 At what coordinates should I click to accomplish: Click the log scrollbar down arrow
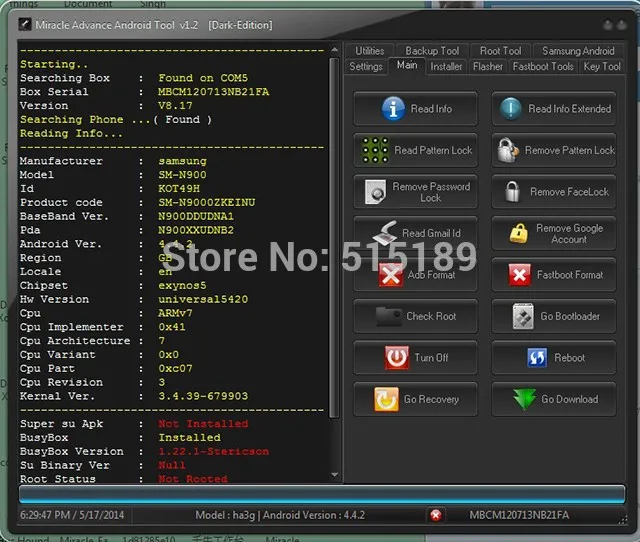pos(334,475)
